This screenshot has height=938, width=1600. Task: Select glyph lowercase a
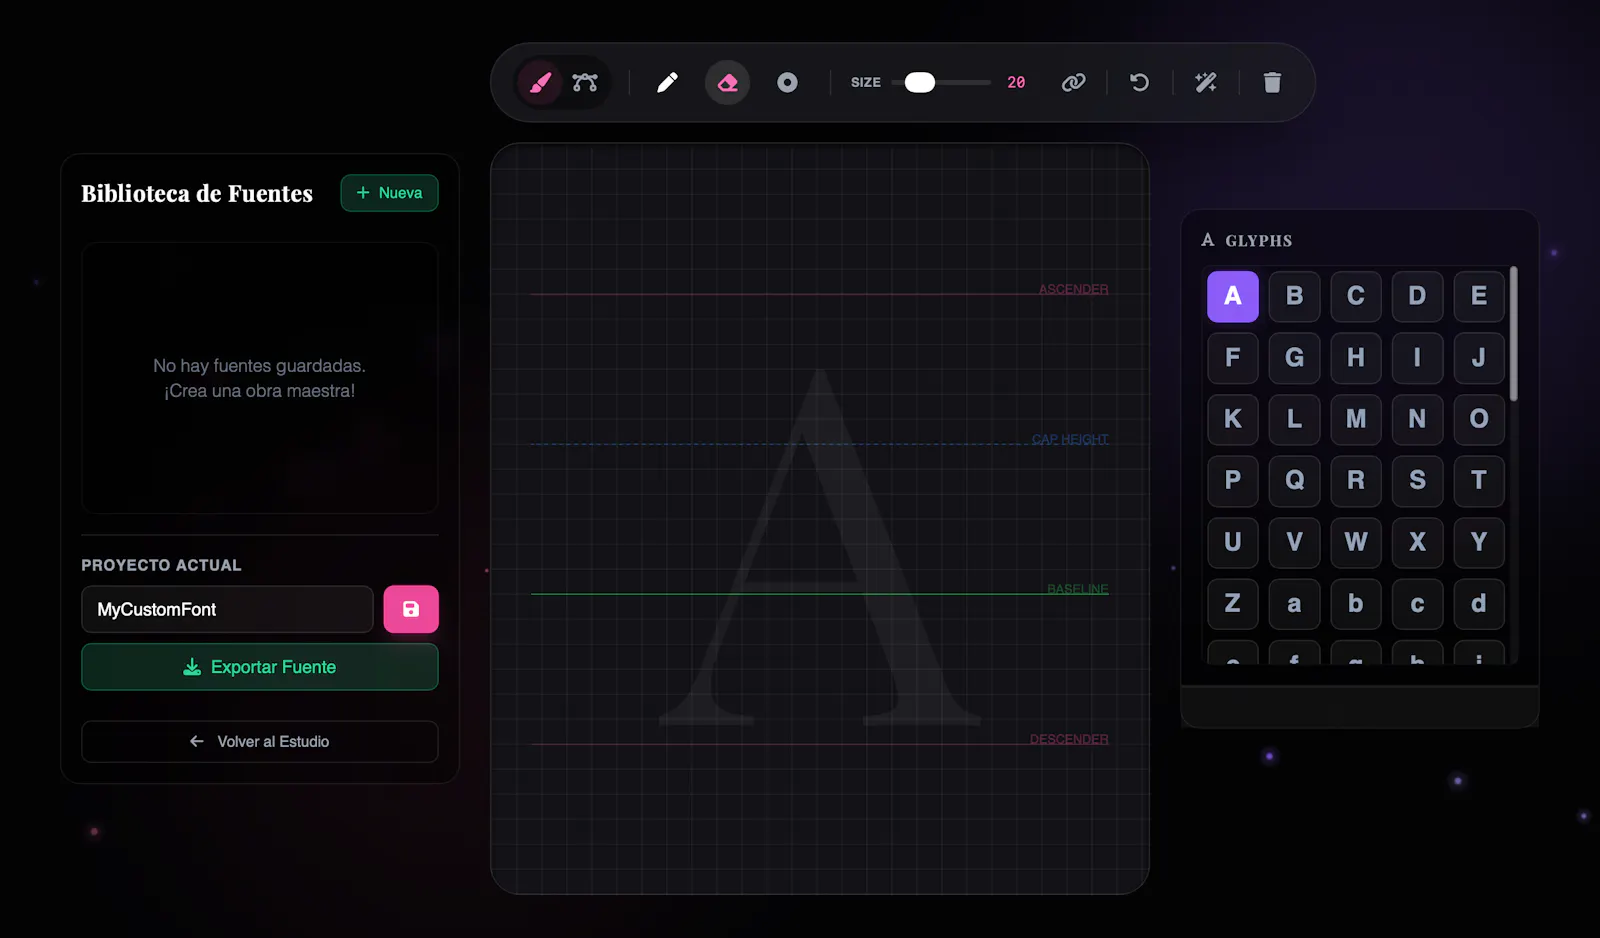(x=1294, y=604)
